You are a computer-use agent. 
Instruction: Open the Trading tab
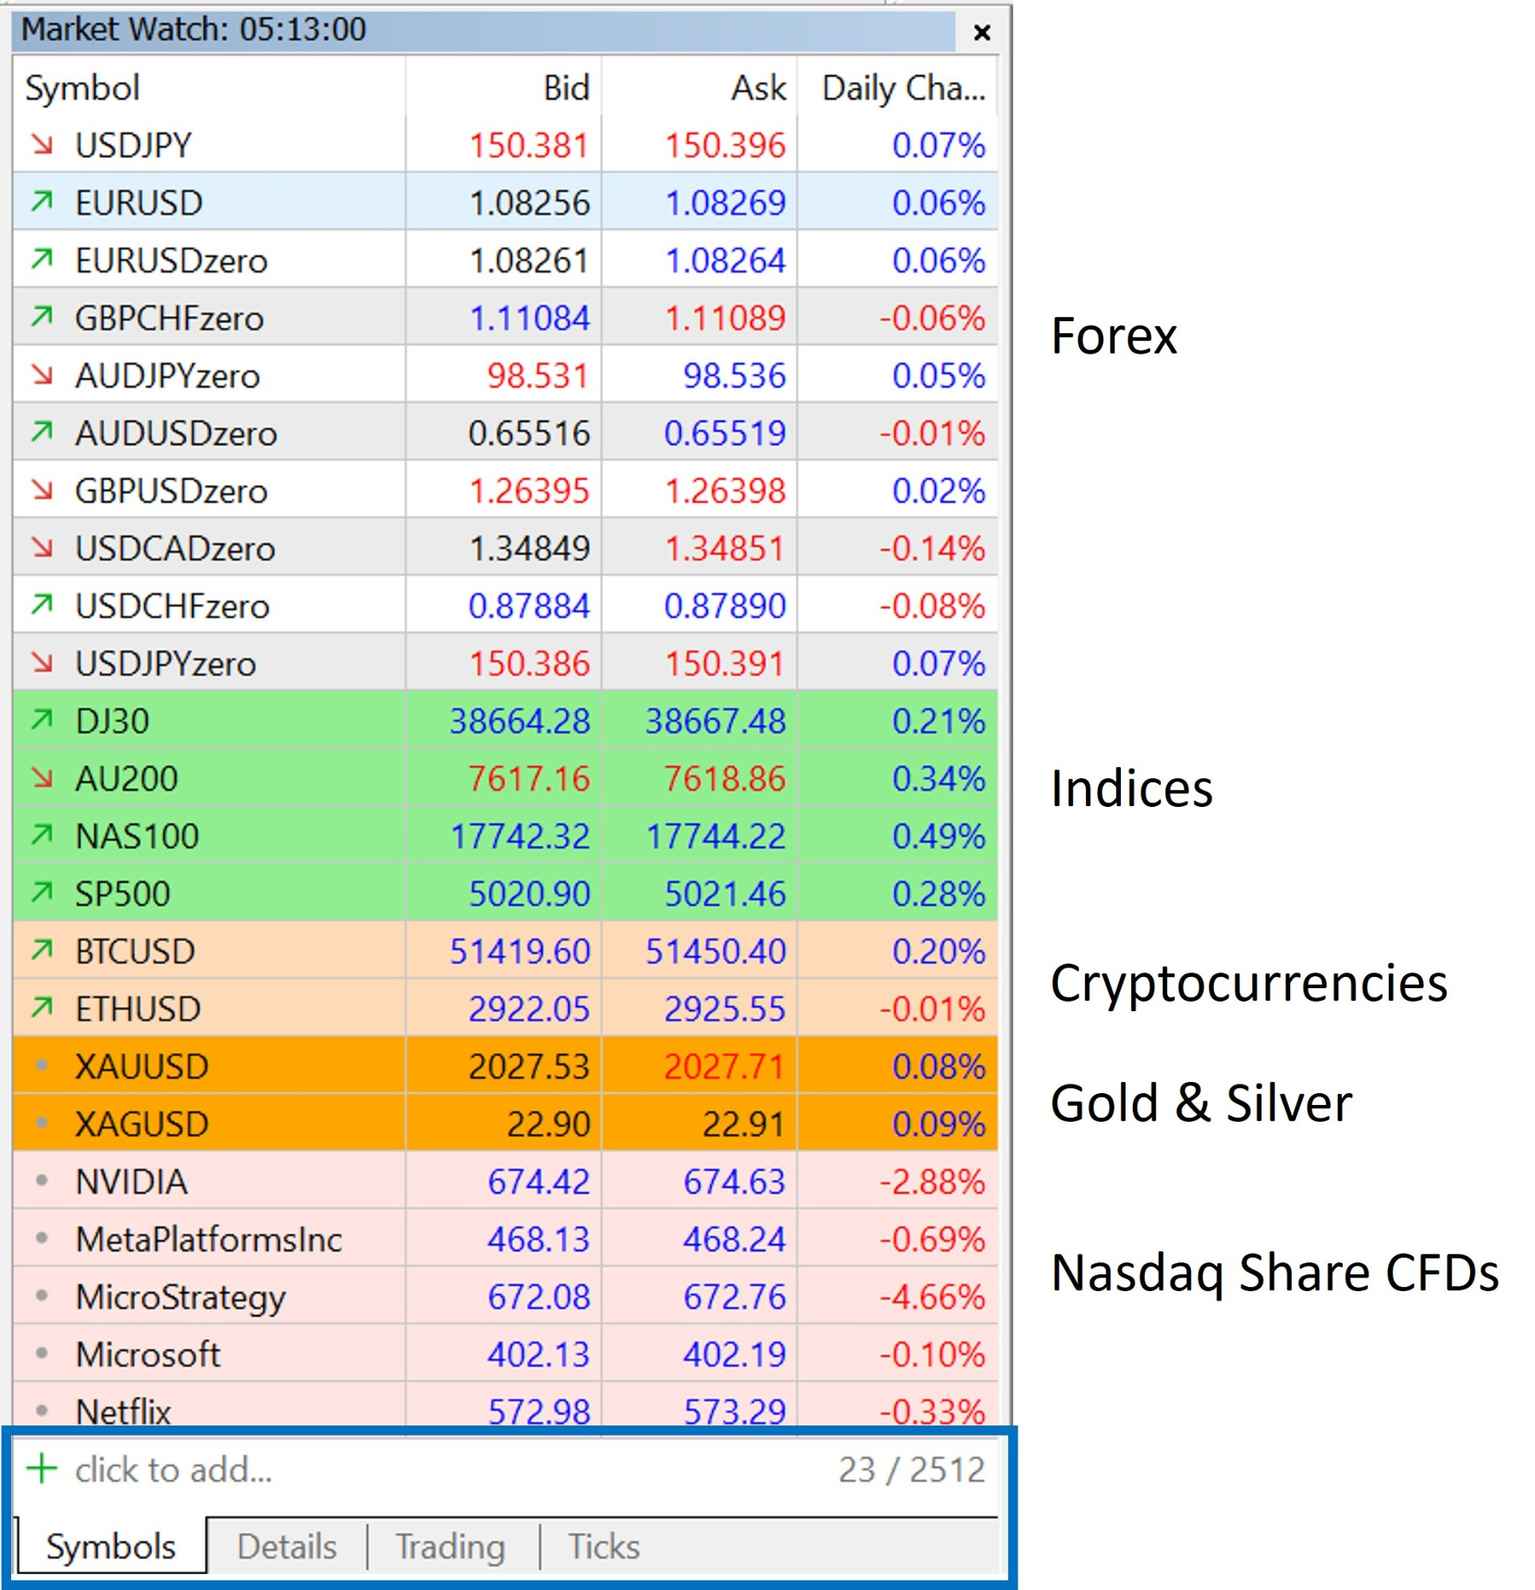pos(450,1547)
